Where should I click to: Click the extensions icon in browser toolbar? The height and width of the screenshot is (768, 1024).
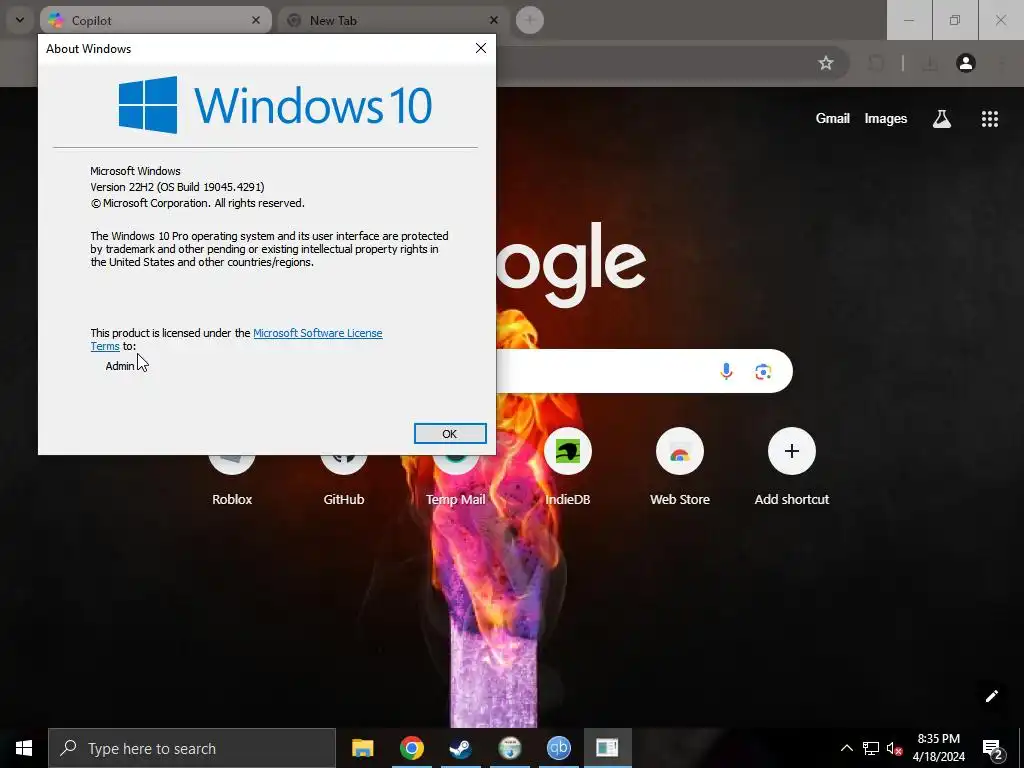[x=876, y=63]
